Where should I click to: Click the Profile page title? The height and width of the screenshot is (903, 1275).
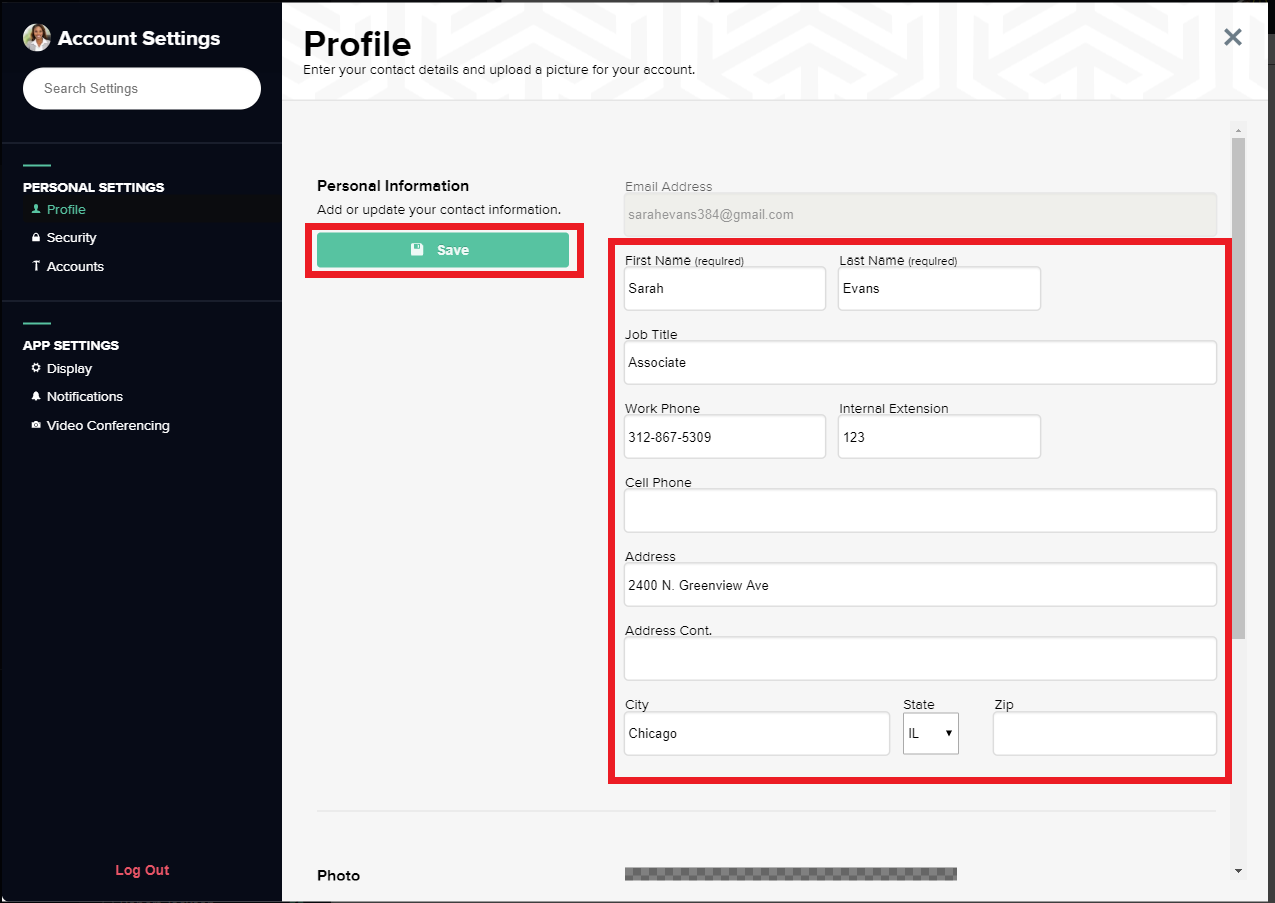click(x=357, y=45)
